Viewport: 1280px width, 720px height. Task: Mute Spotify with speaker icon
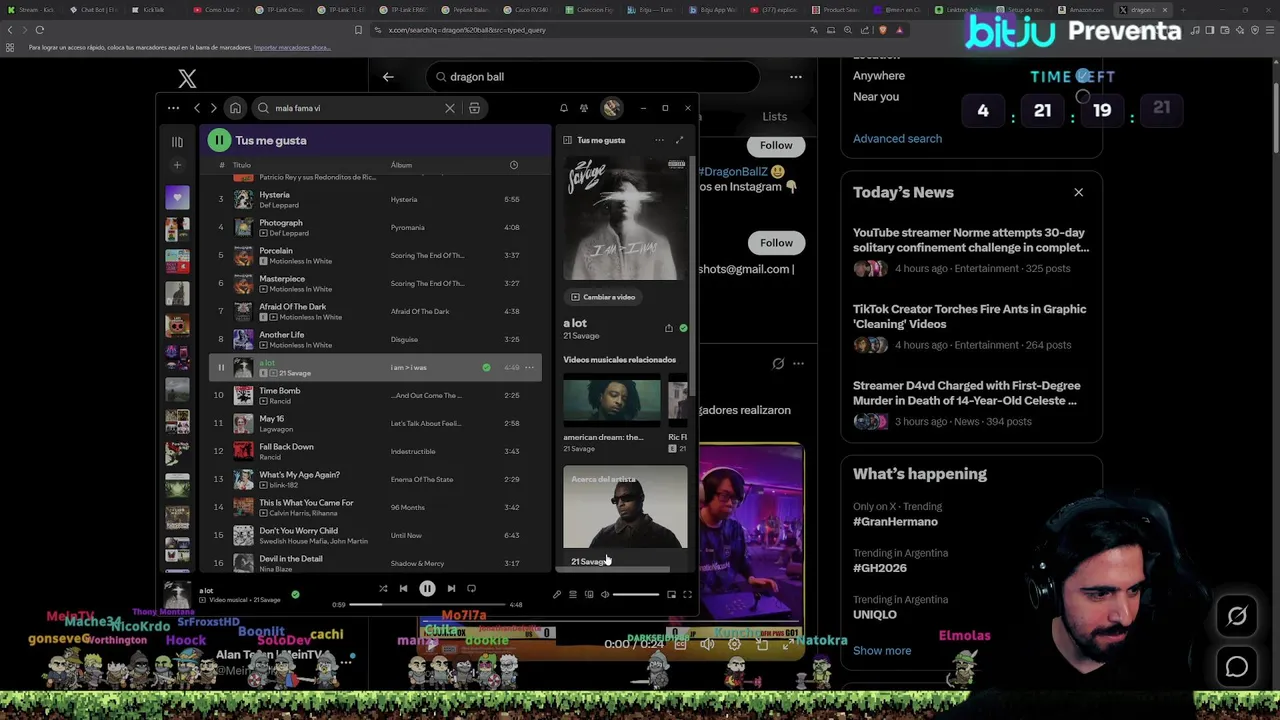(x=604, y=595)
